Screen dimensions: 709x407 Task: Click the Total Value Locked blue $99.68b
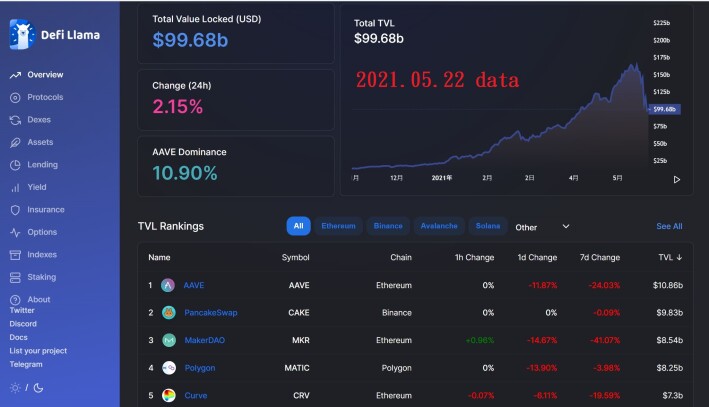(x=190, y=40)
